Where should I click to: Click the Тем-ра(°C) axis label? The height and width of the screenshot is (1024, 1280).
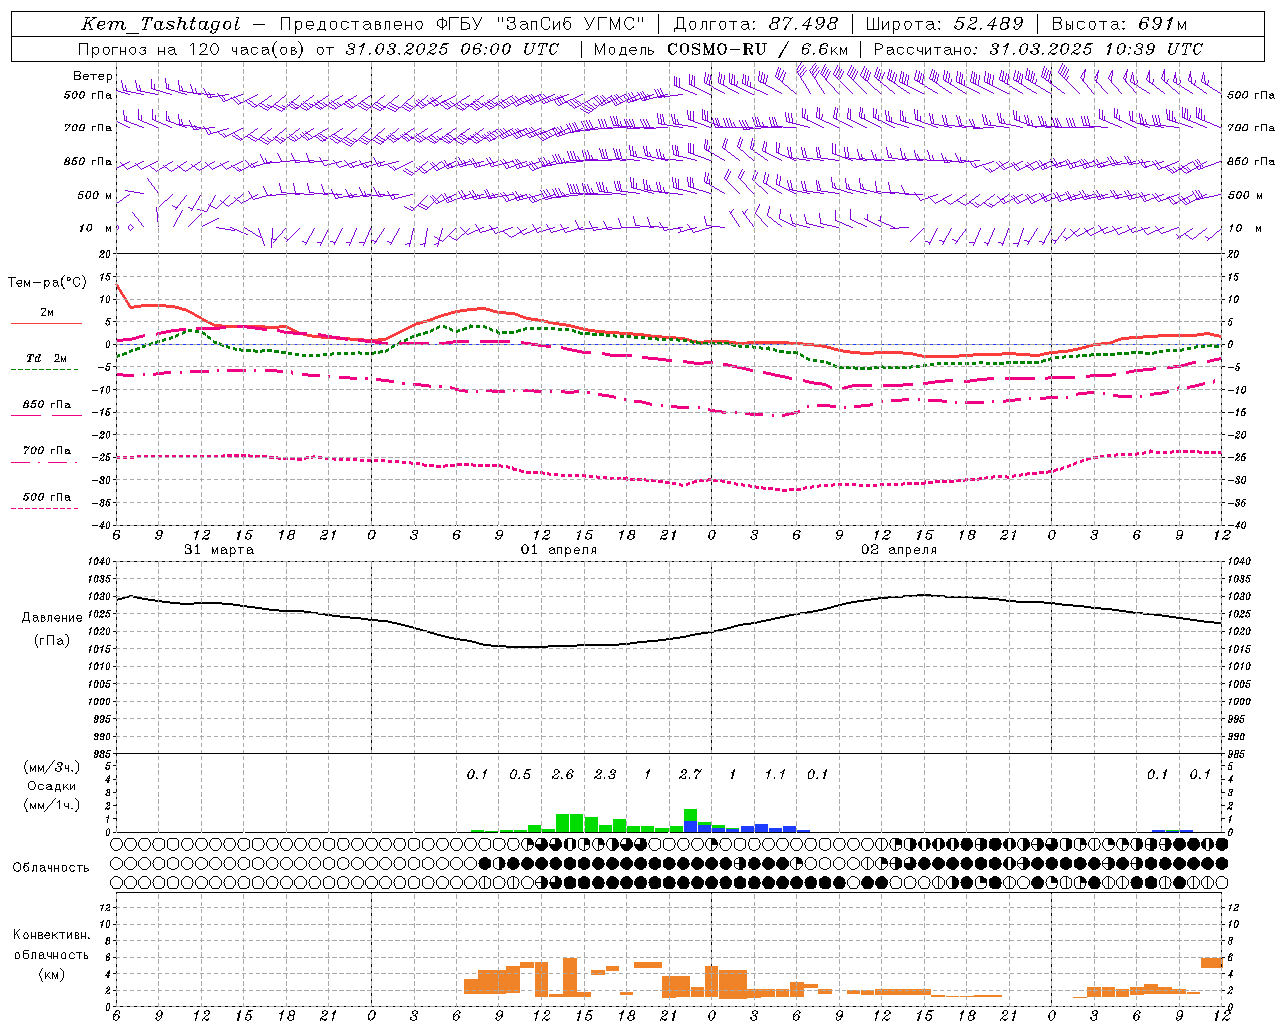click(47, 283)
